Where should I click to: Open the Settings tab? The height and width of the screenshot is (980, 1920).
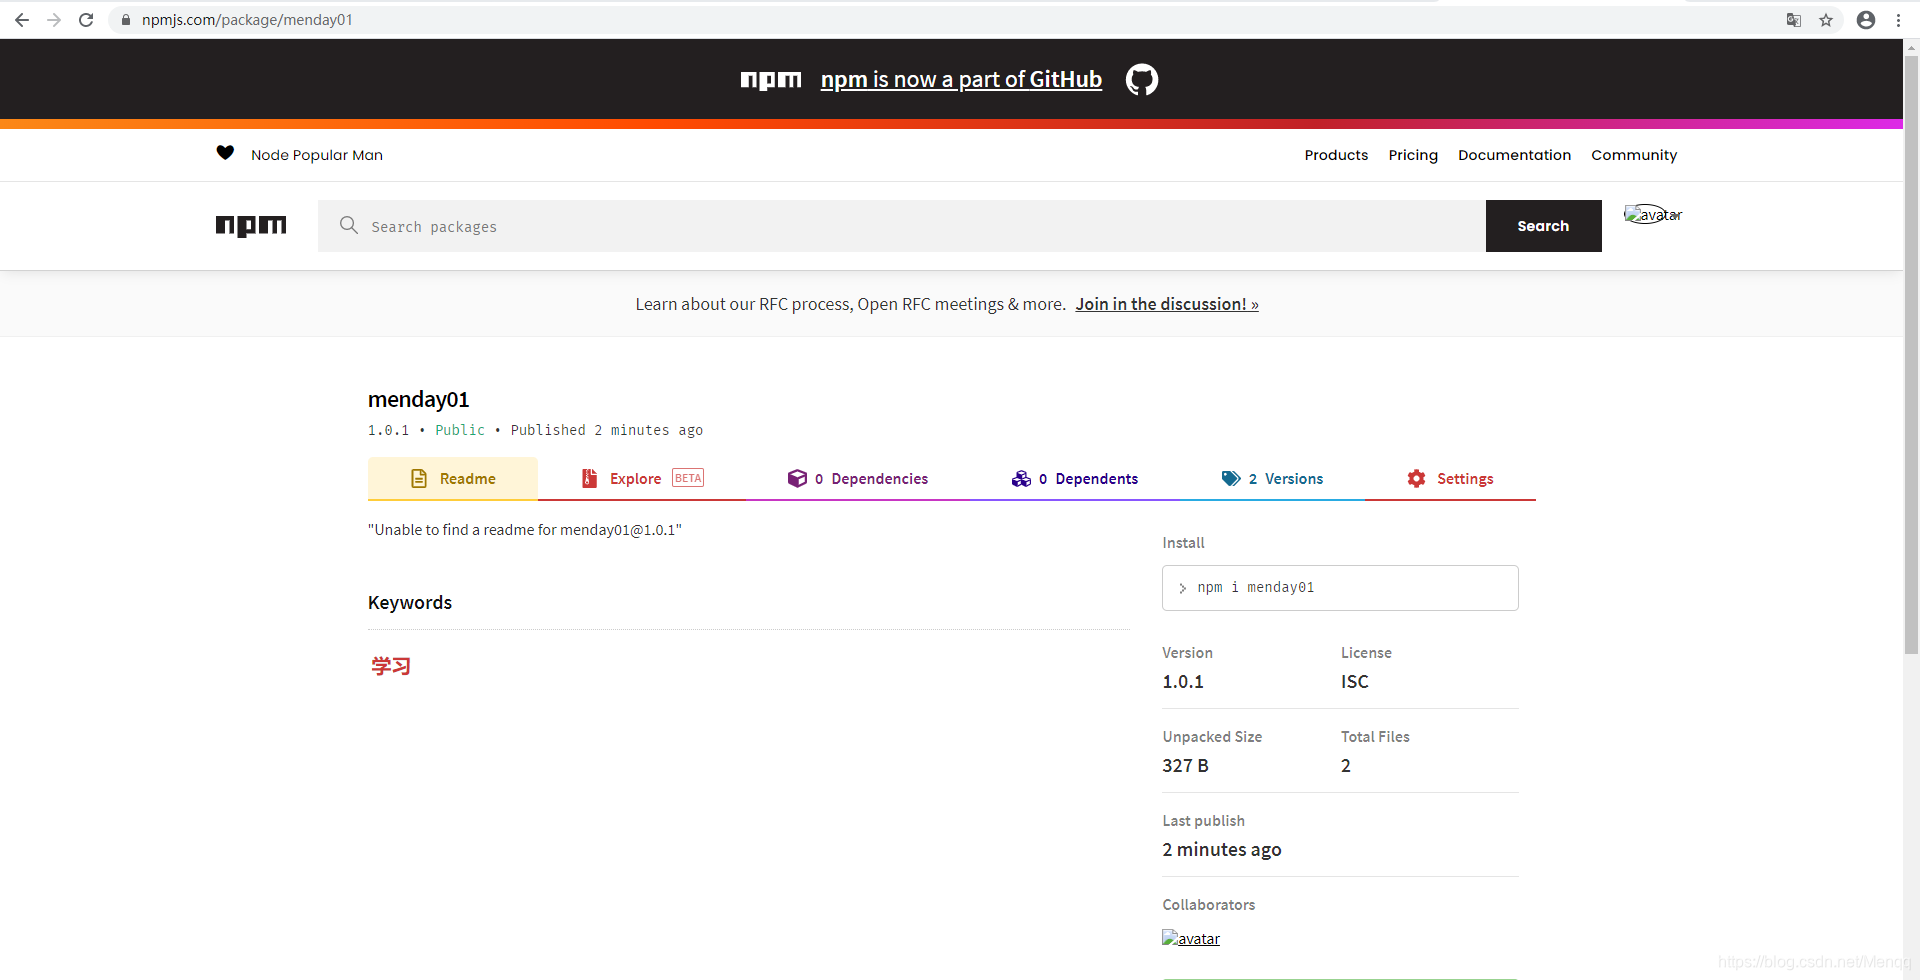tap(1450, 479)
